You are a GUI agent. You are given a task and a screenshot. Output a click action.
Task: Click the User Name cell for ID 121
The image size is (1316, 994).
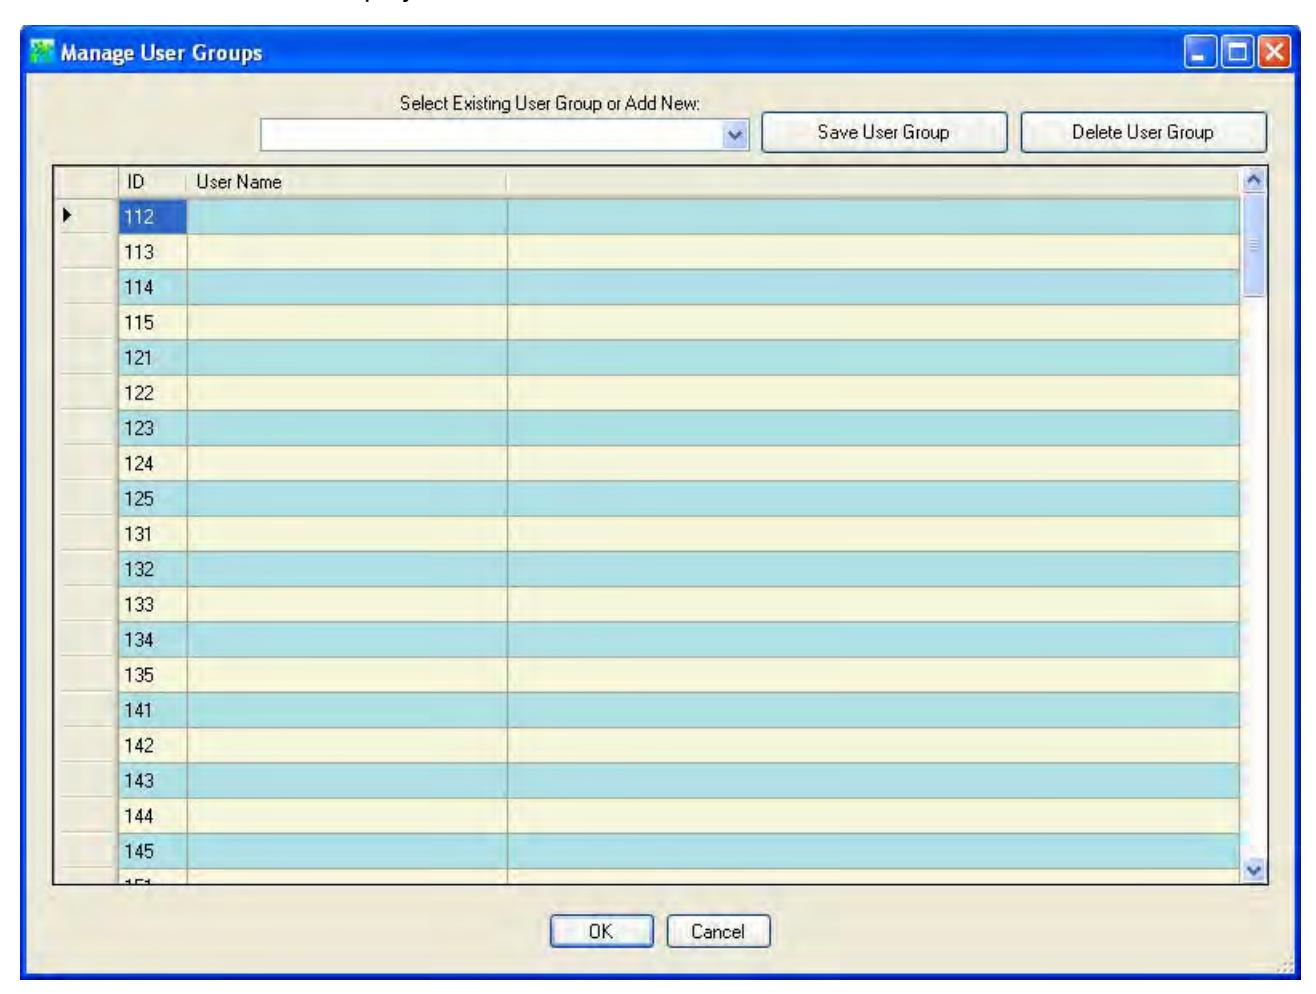[x=347, y=358]
